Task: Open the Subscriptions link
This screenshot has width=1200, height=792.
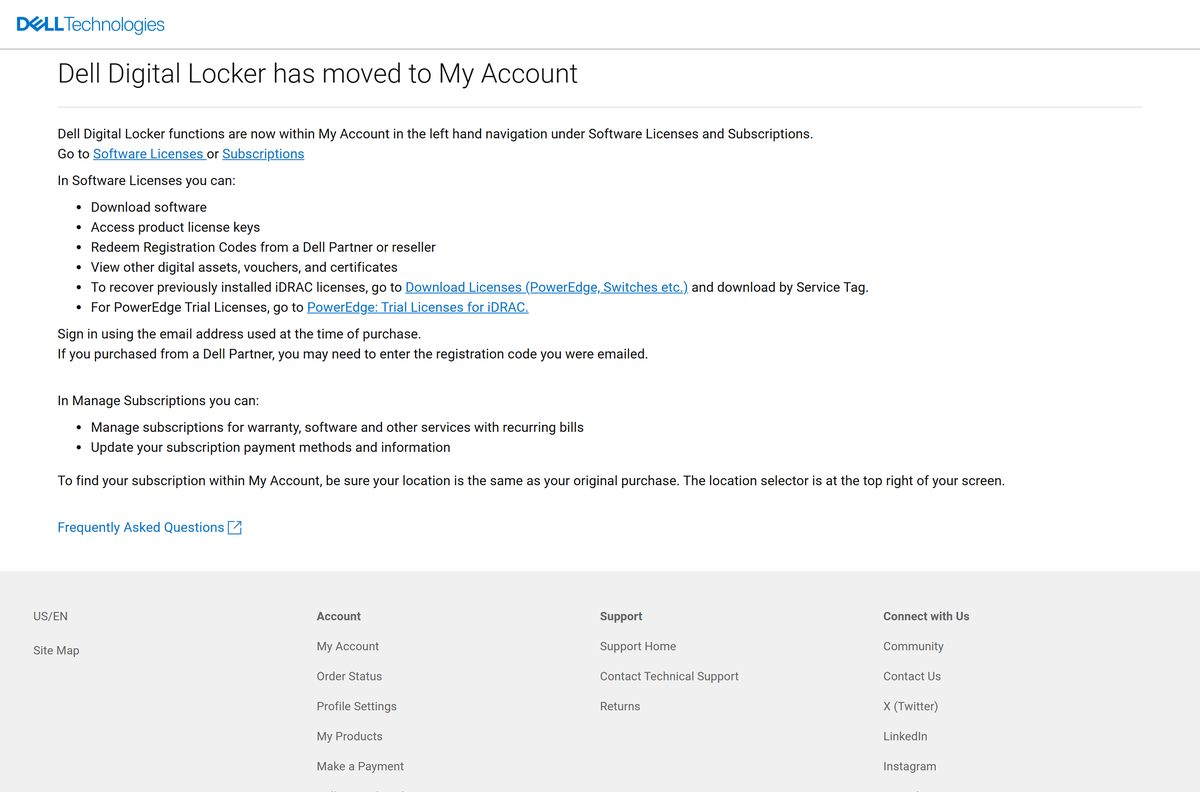Action: coord(263,154)
